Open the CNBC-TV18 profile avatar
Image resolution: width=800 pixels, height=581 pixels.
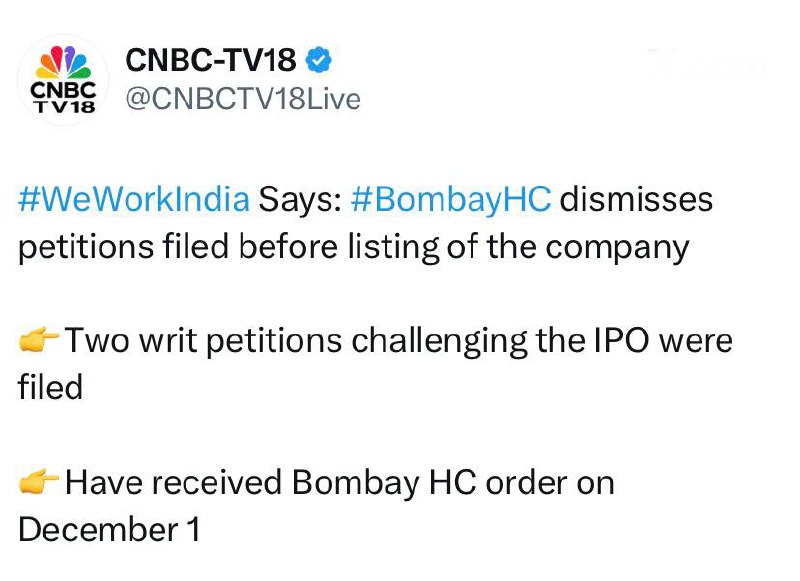point(63,79)
